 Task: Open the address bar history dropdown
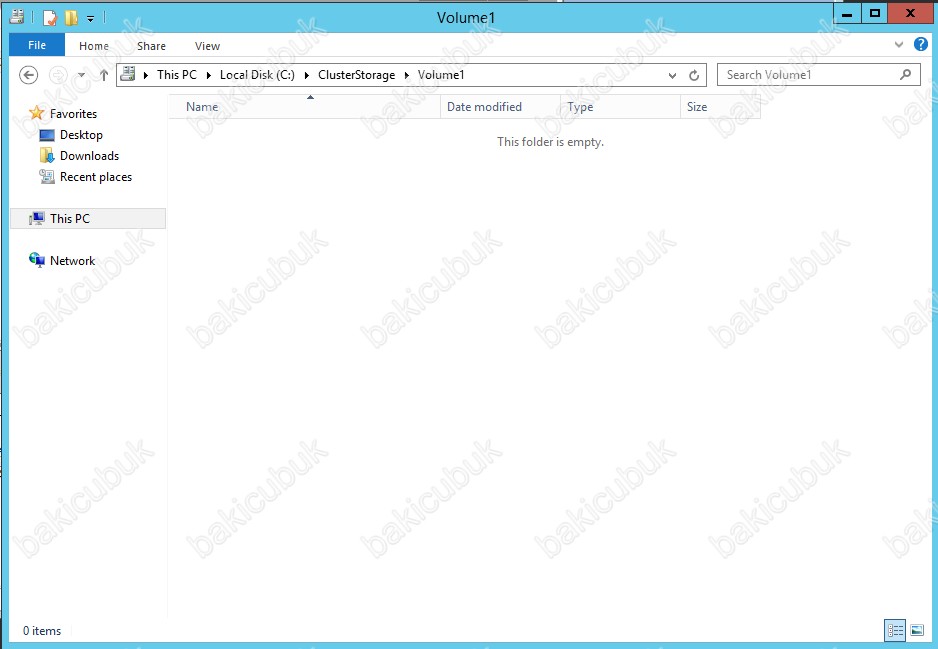click(673, 75)
